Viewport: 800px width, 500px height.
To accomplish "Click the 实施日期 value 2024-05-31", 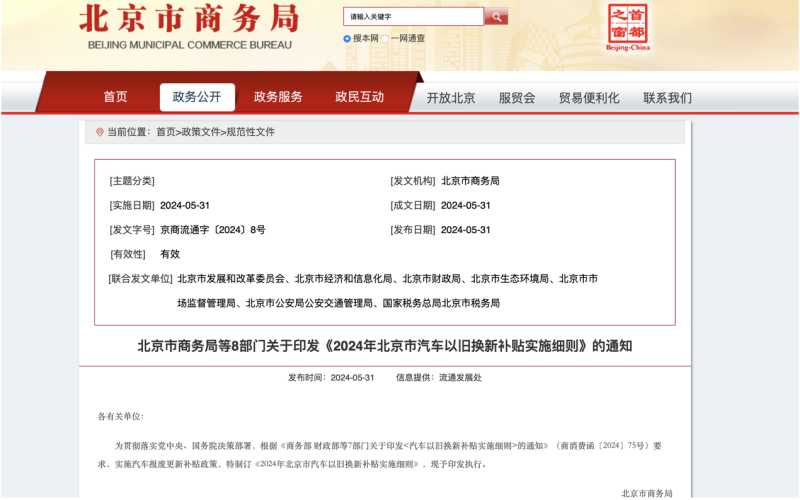I will coord(185,206).
